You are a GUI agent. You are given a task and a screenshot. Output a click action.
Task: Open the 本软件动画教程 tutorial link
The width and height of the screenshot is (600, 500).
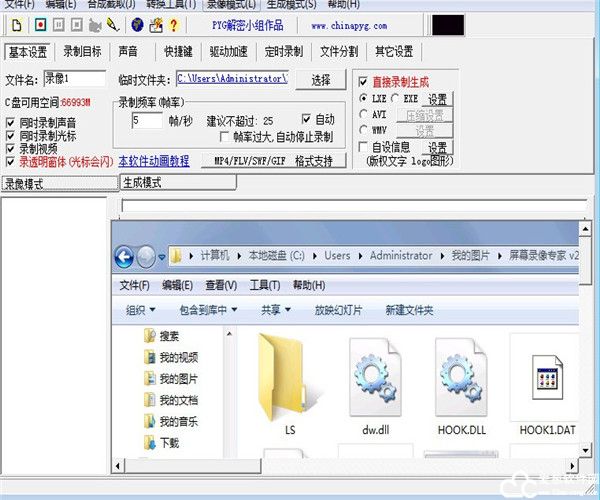(x=153, y=160)
